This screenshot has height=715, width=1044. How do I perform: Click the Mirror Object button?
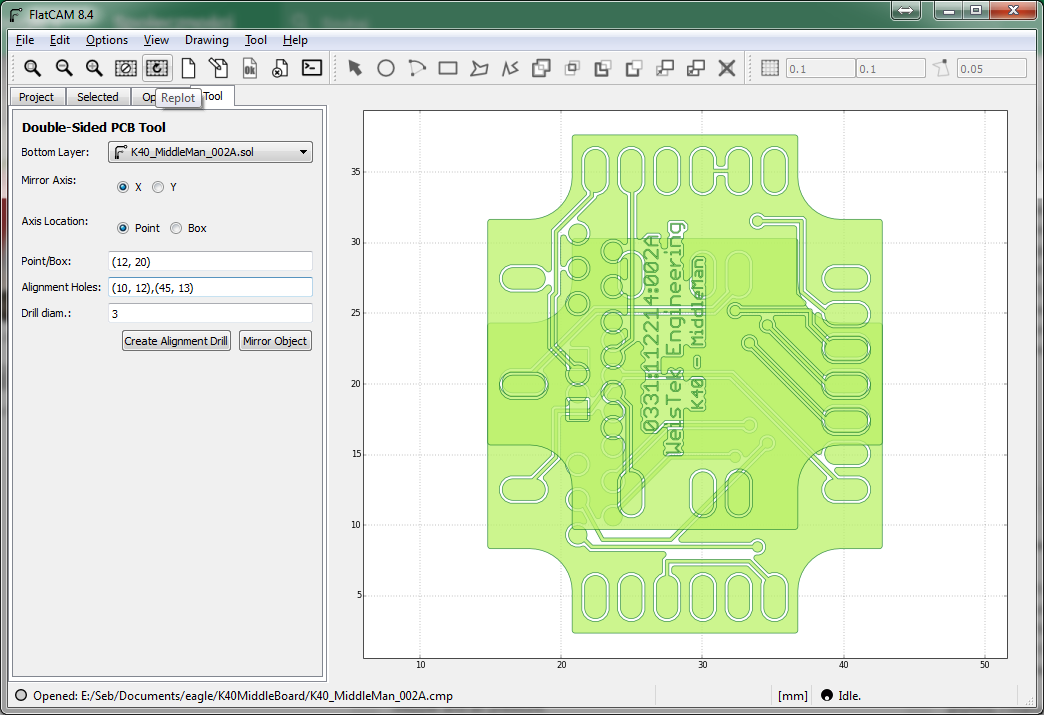click(275, 341)
